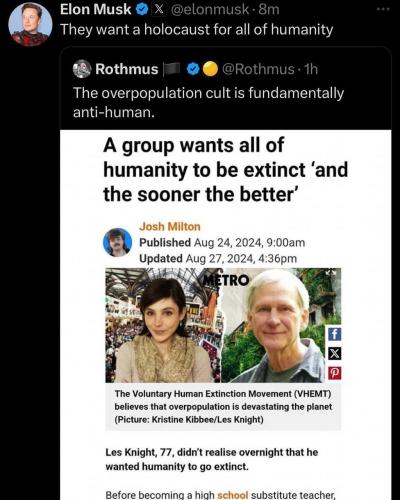The image size is (400, 500).
Task: Open the article's main photo with METRO logo
Action: point(223,325)
